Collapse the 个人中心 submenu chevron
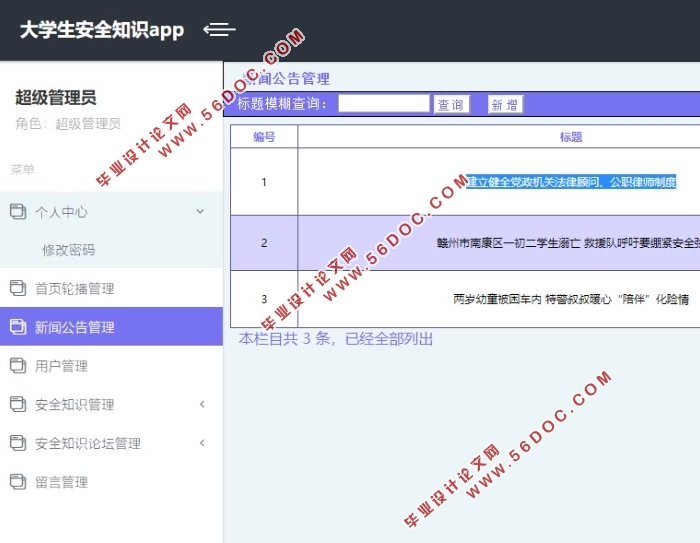700x543 pixels. click(x=200, y=211)
